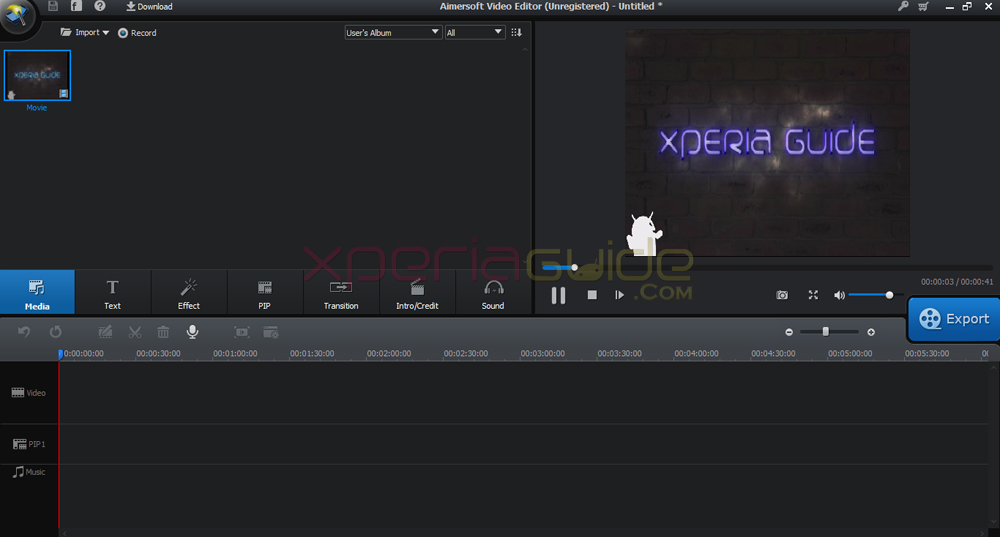1000x537 pixels.
Task: Click the edit clip icon
Action: coord(105,332)
